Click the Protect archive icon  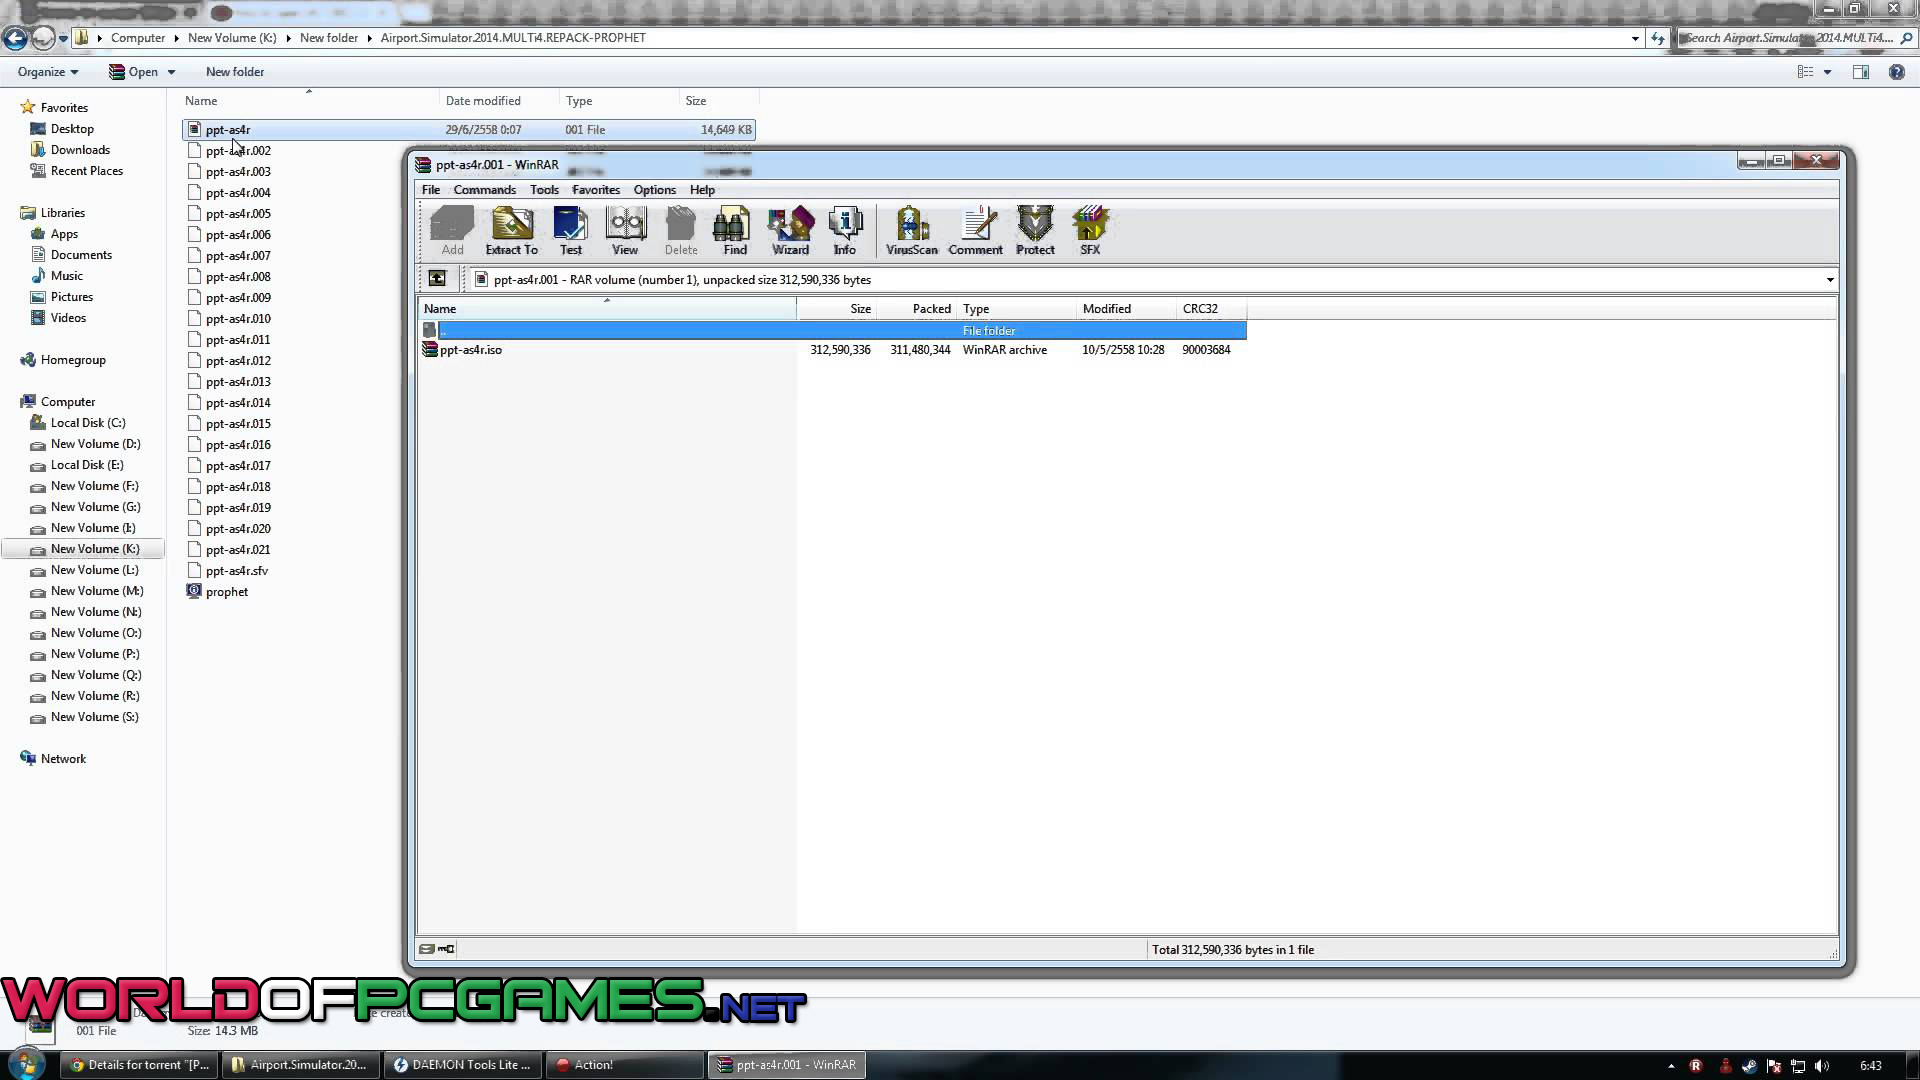pos(1034,231)
